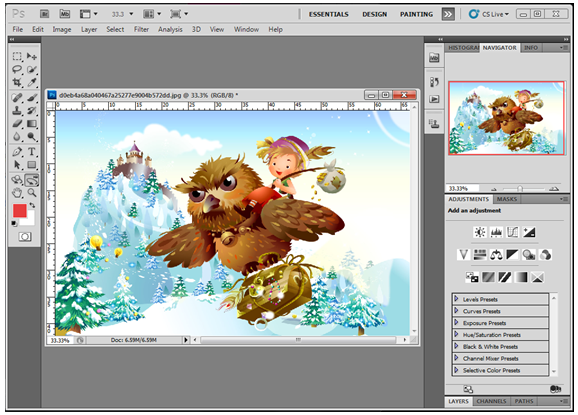Add a Brightness/Contrast adjustment
This screenshot has height=415, width=578.
pyautogui.click(x=480, y=232)
